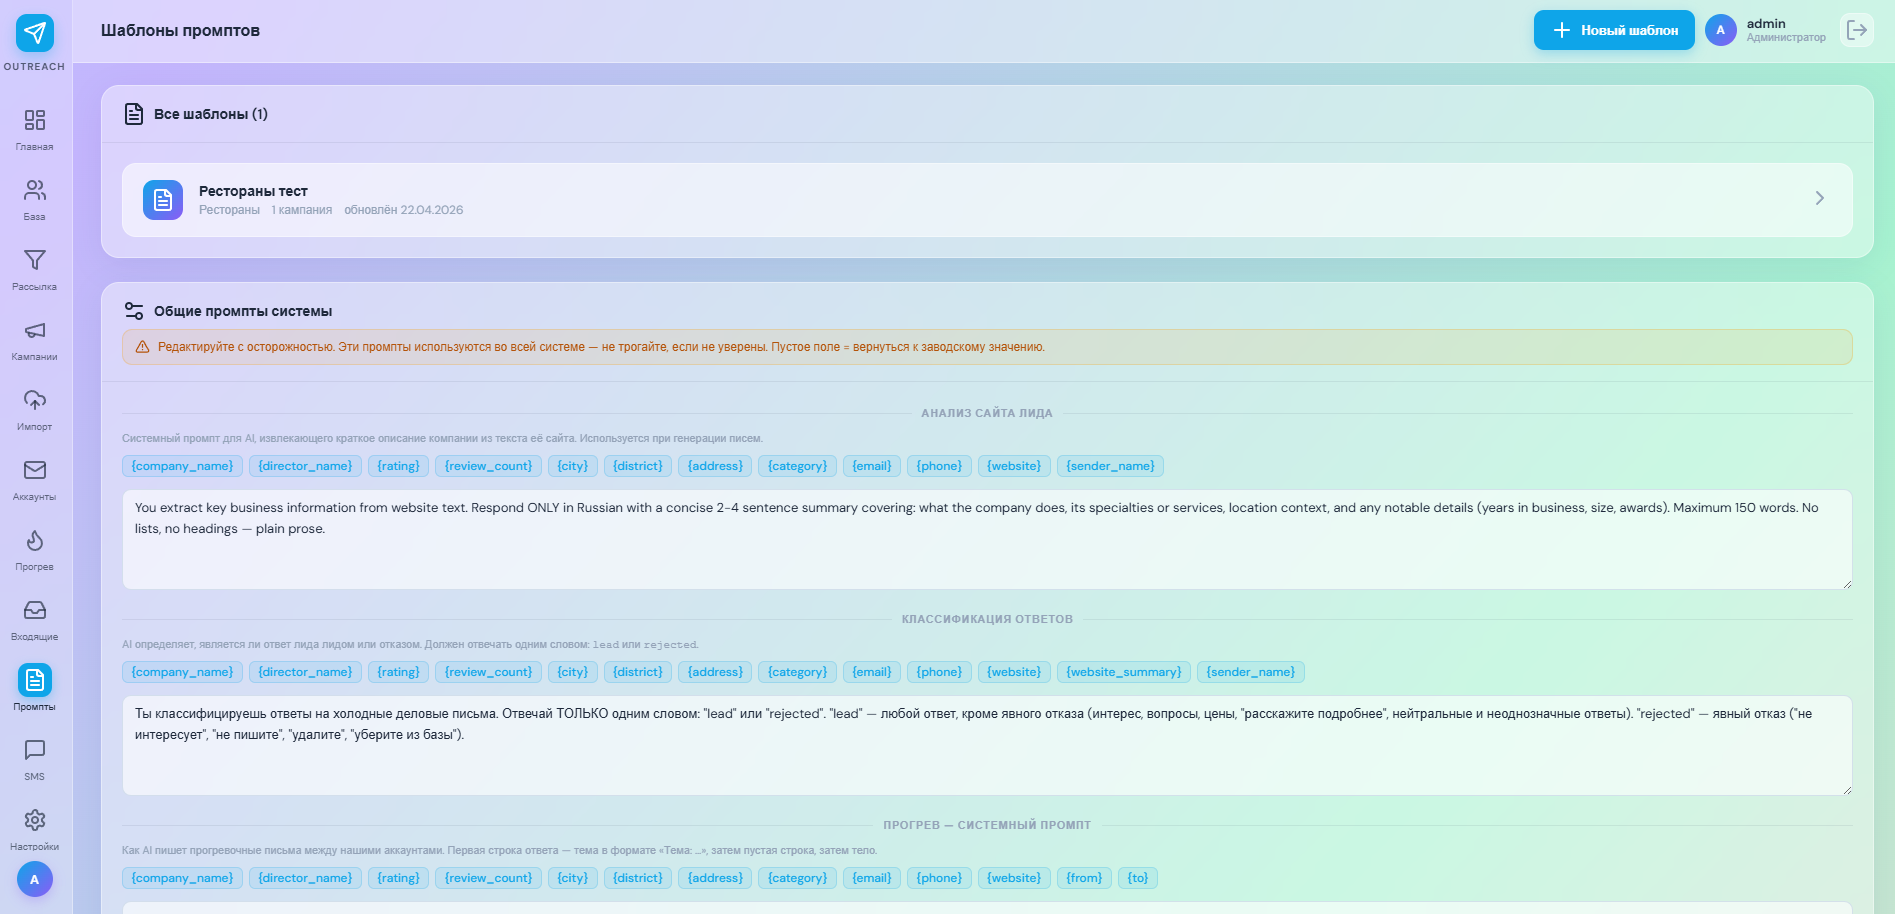Insert {phone} in Прогрев системный промпт

pyautogui.click(x=939, y=878)
